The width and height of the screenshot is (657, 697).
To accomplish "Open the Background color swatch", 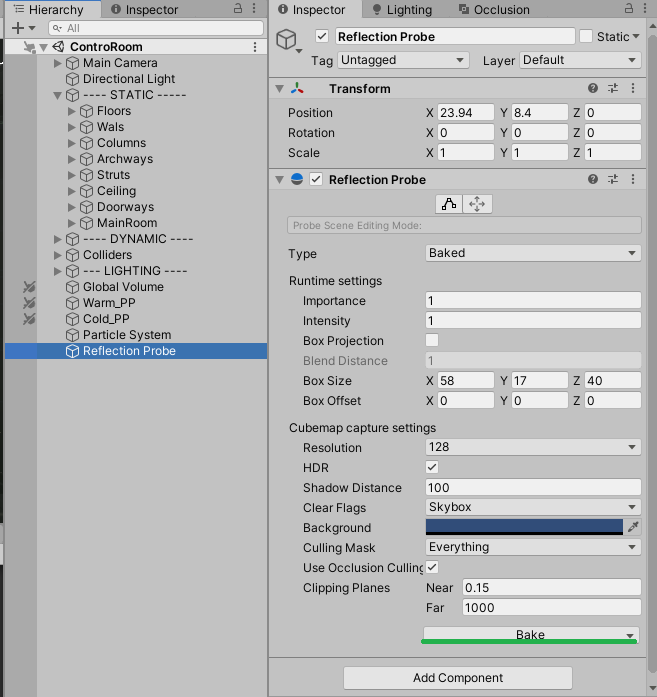I will (x=525, y=527).
